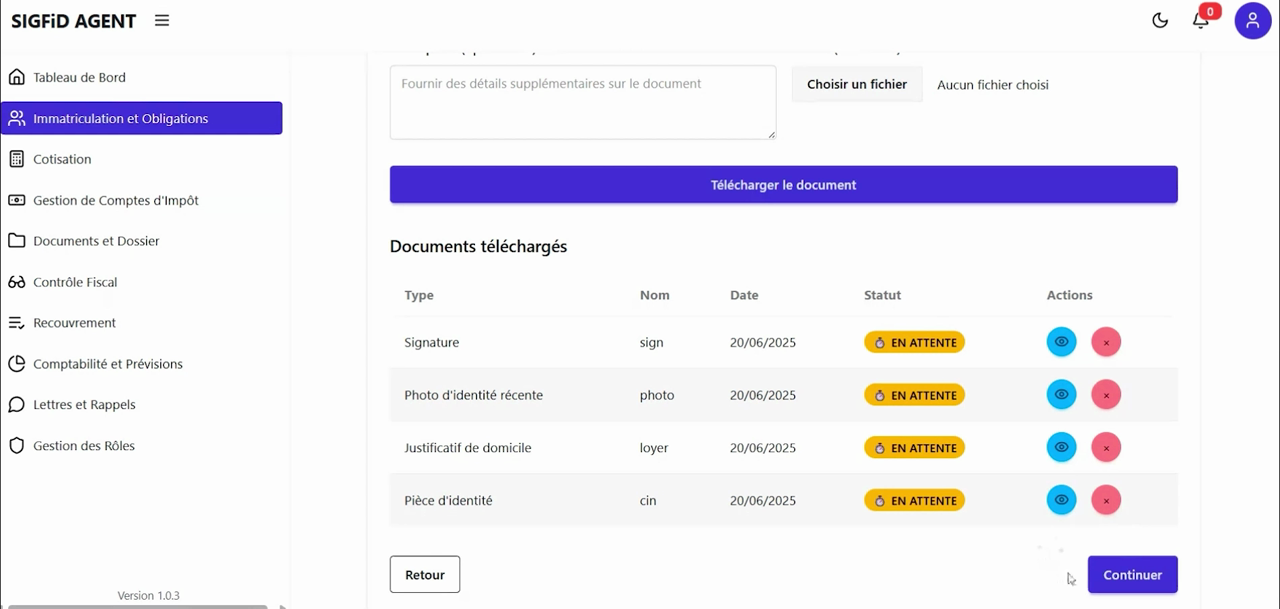The height and width of the screenshot is (609, 1280).
Task: Open the Tableau de Bord dashboard icon
Action: pos(17,77)
